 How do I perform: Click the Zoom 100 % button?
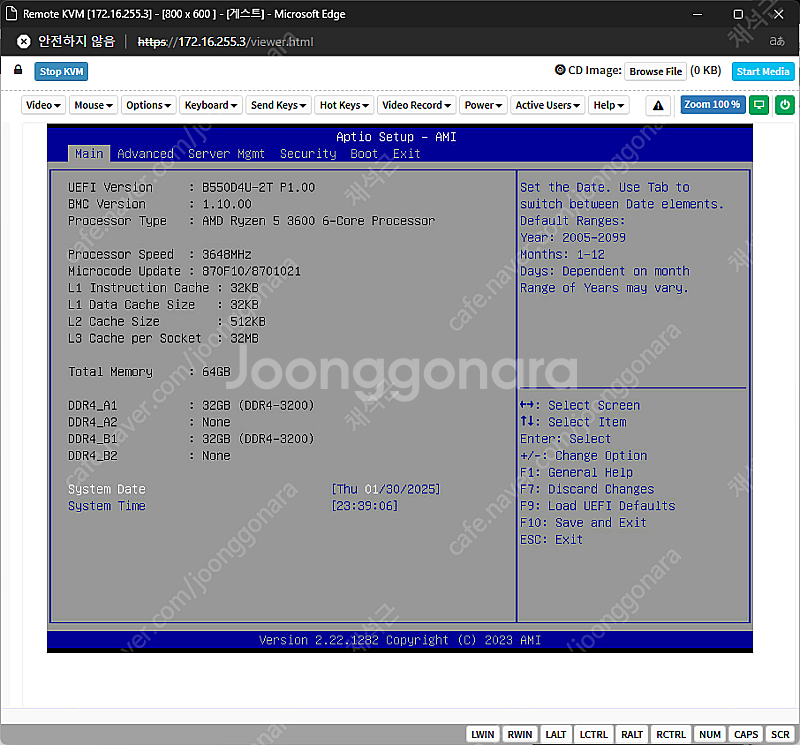point(712,105)
